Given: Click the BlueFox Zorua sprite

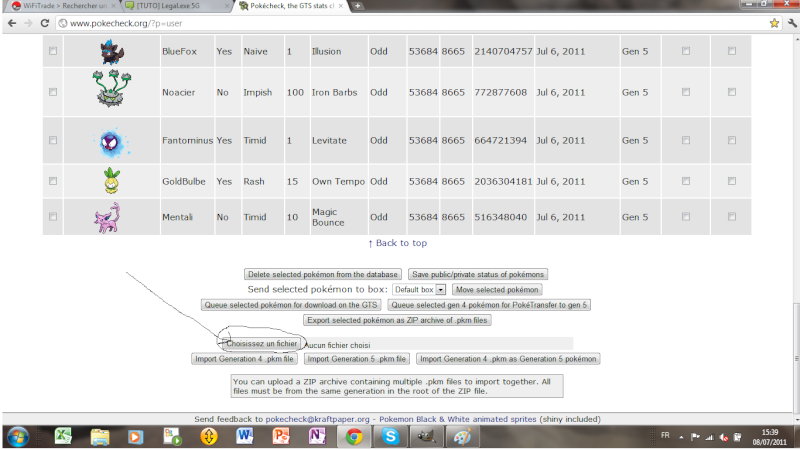Looking at the screenshot, I should coord(112,52).
